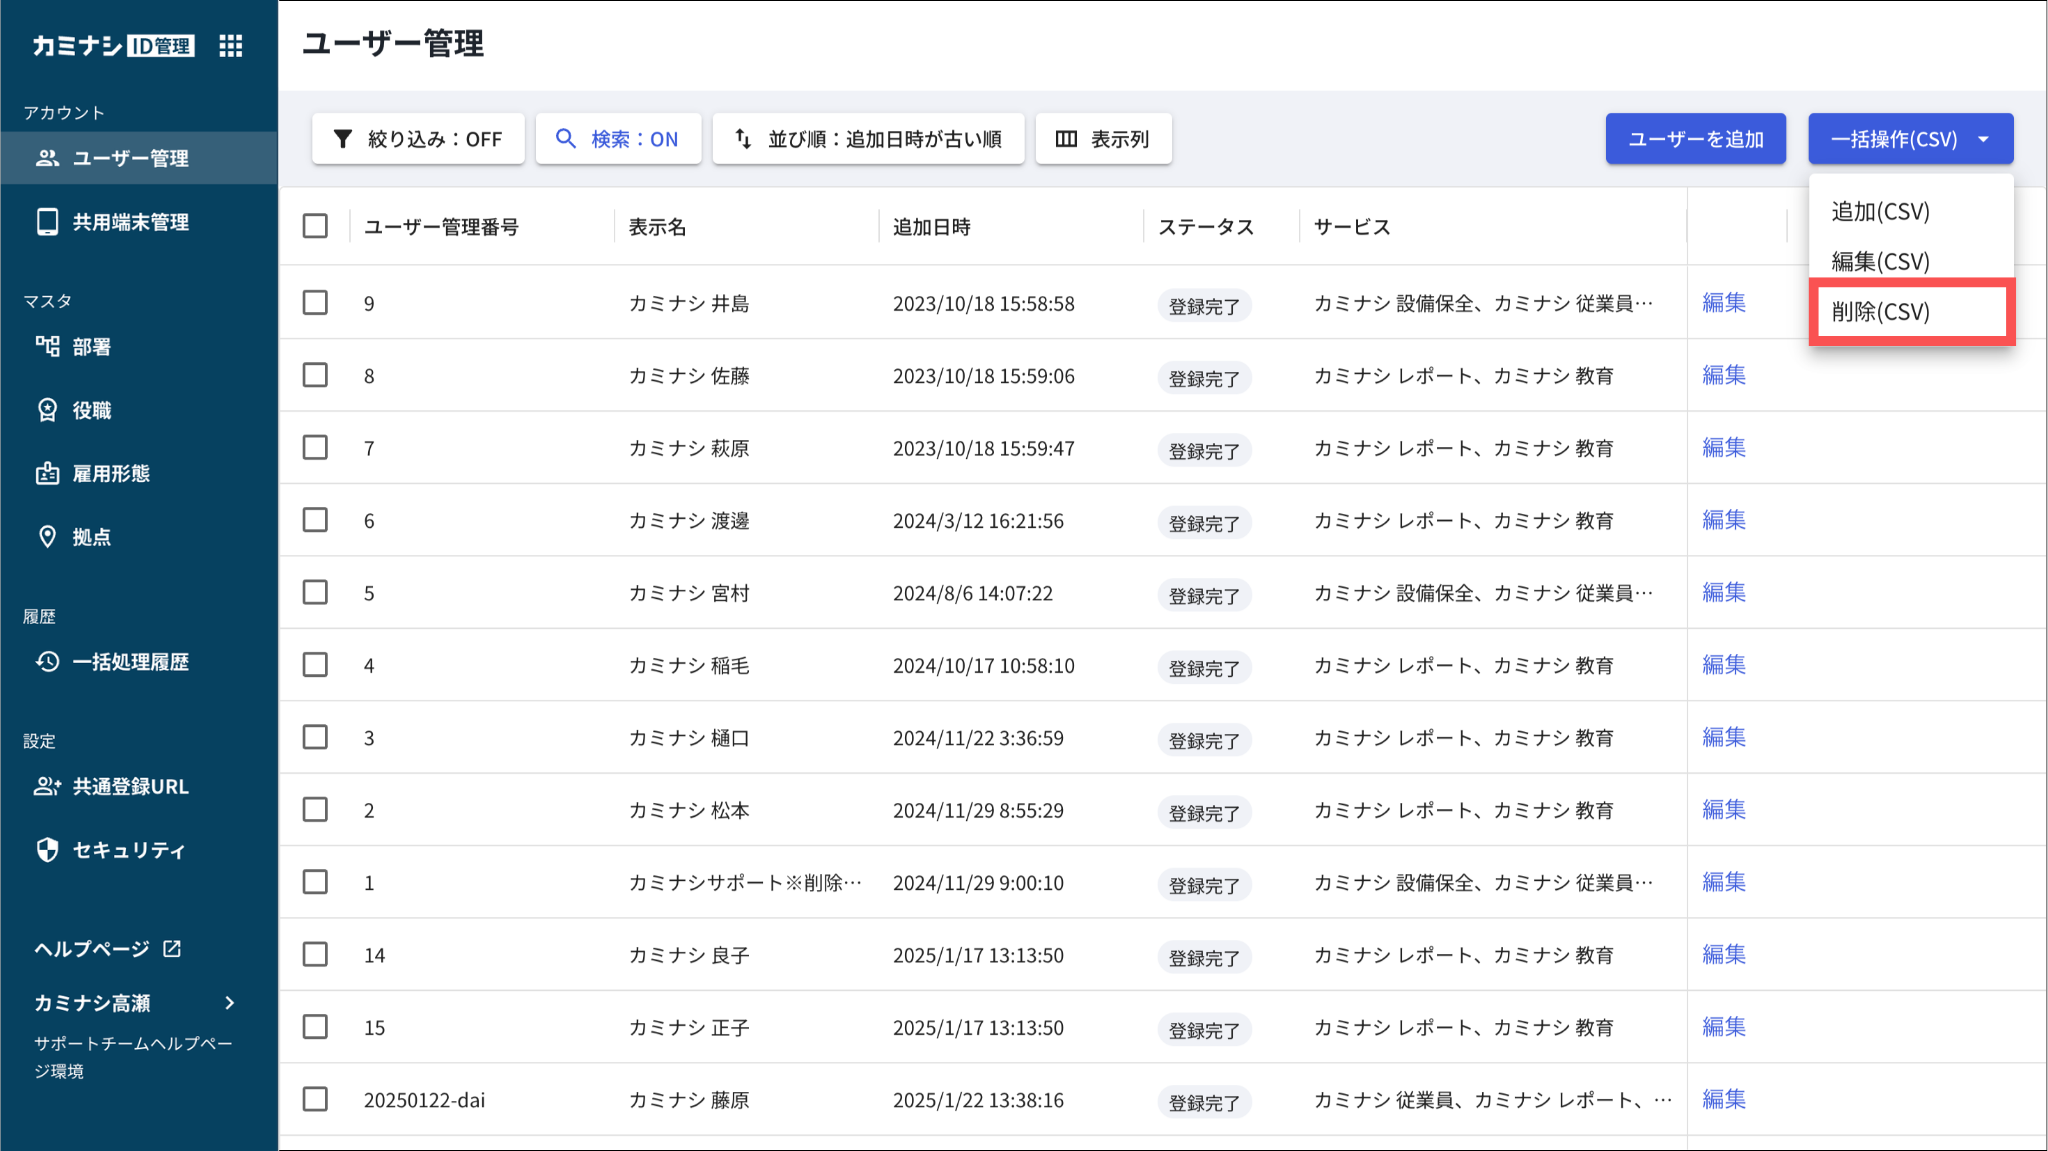Image resolution: width=2048 pixels, height=1151 pixels.
Task: Click the 共通登録URL icon
Action: pyautogui.click(x=47, y=787)
